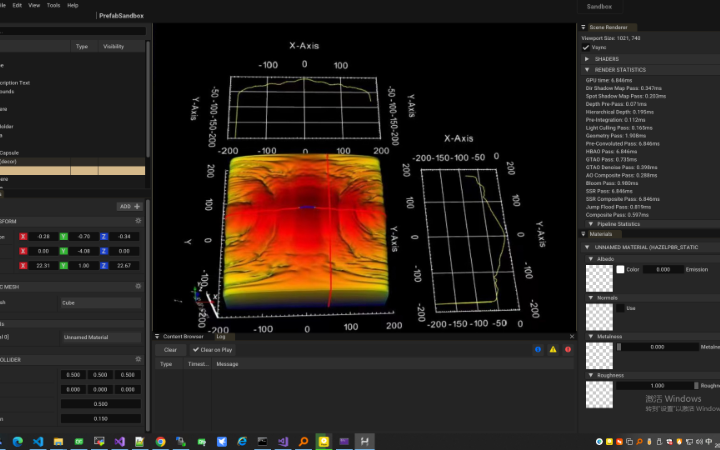The height and width of the screenshot is (450, 720).
Task: Click Cube mesh field button
Action: (101, 303)
